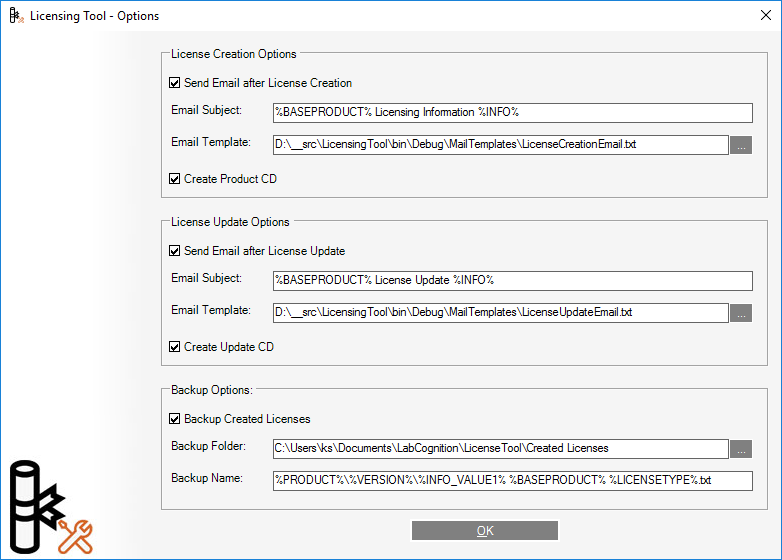Image resolution: width=782 pixels, height=560 pixels.
Task: Click the License Creation Email Subject field
Action: [x=512, y=113]
